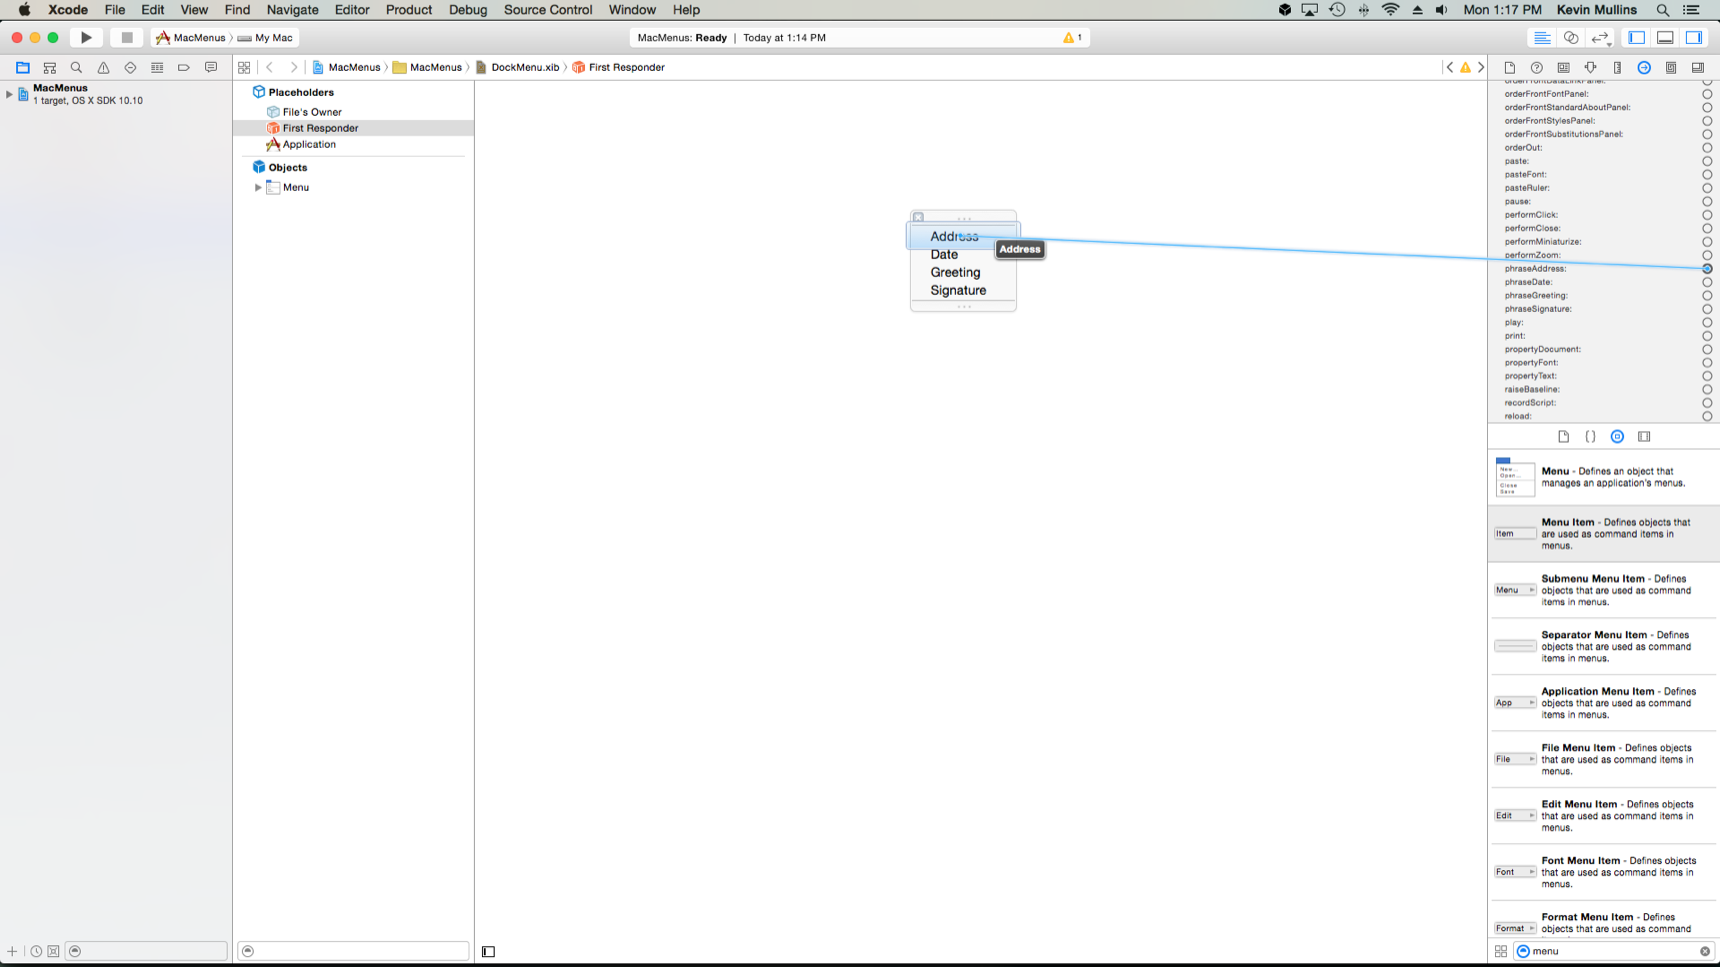This screenshot has height=967, width=1720.
Task: Click the phraseDate: connection circle
Action: 1707,282
